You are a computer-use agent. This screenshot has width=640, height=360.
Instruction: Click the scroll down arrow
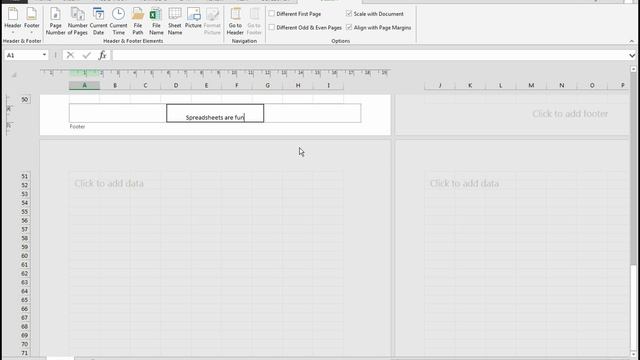click(633, 354)
